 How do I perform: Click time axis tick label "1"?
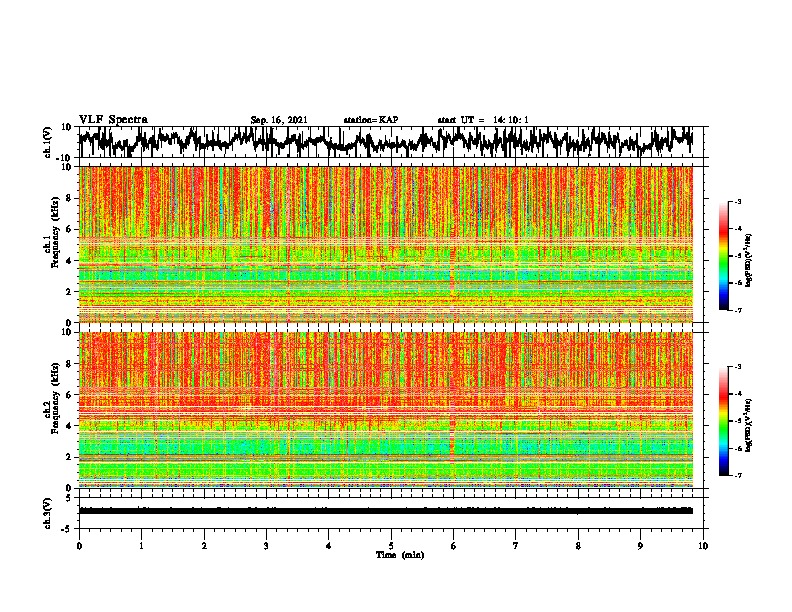(141, 546)
